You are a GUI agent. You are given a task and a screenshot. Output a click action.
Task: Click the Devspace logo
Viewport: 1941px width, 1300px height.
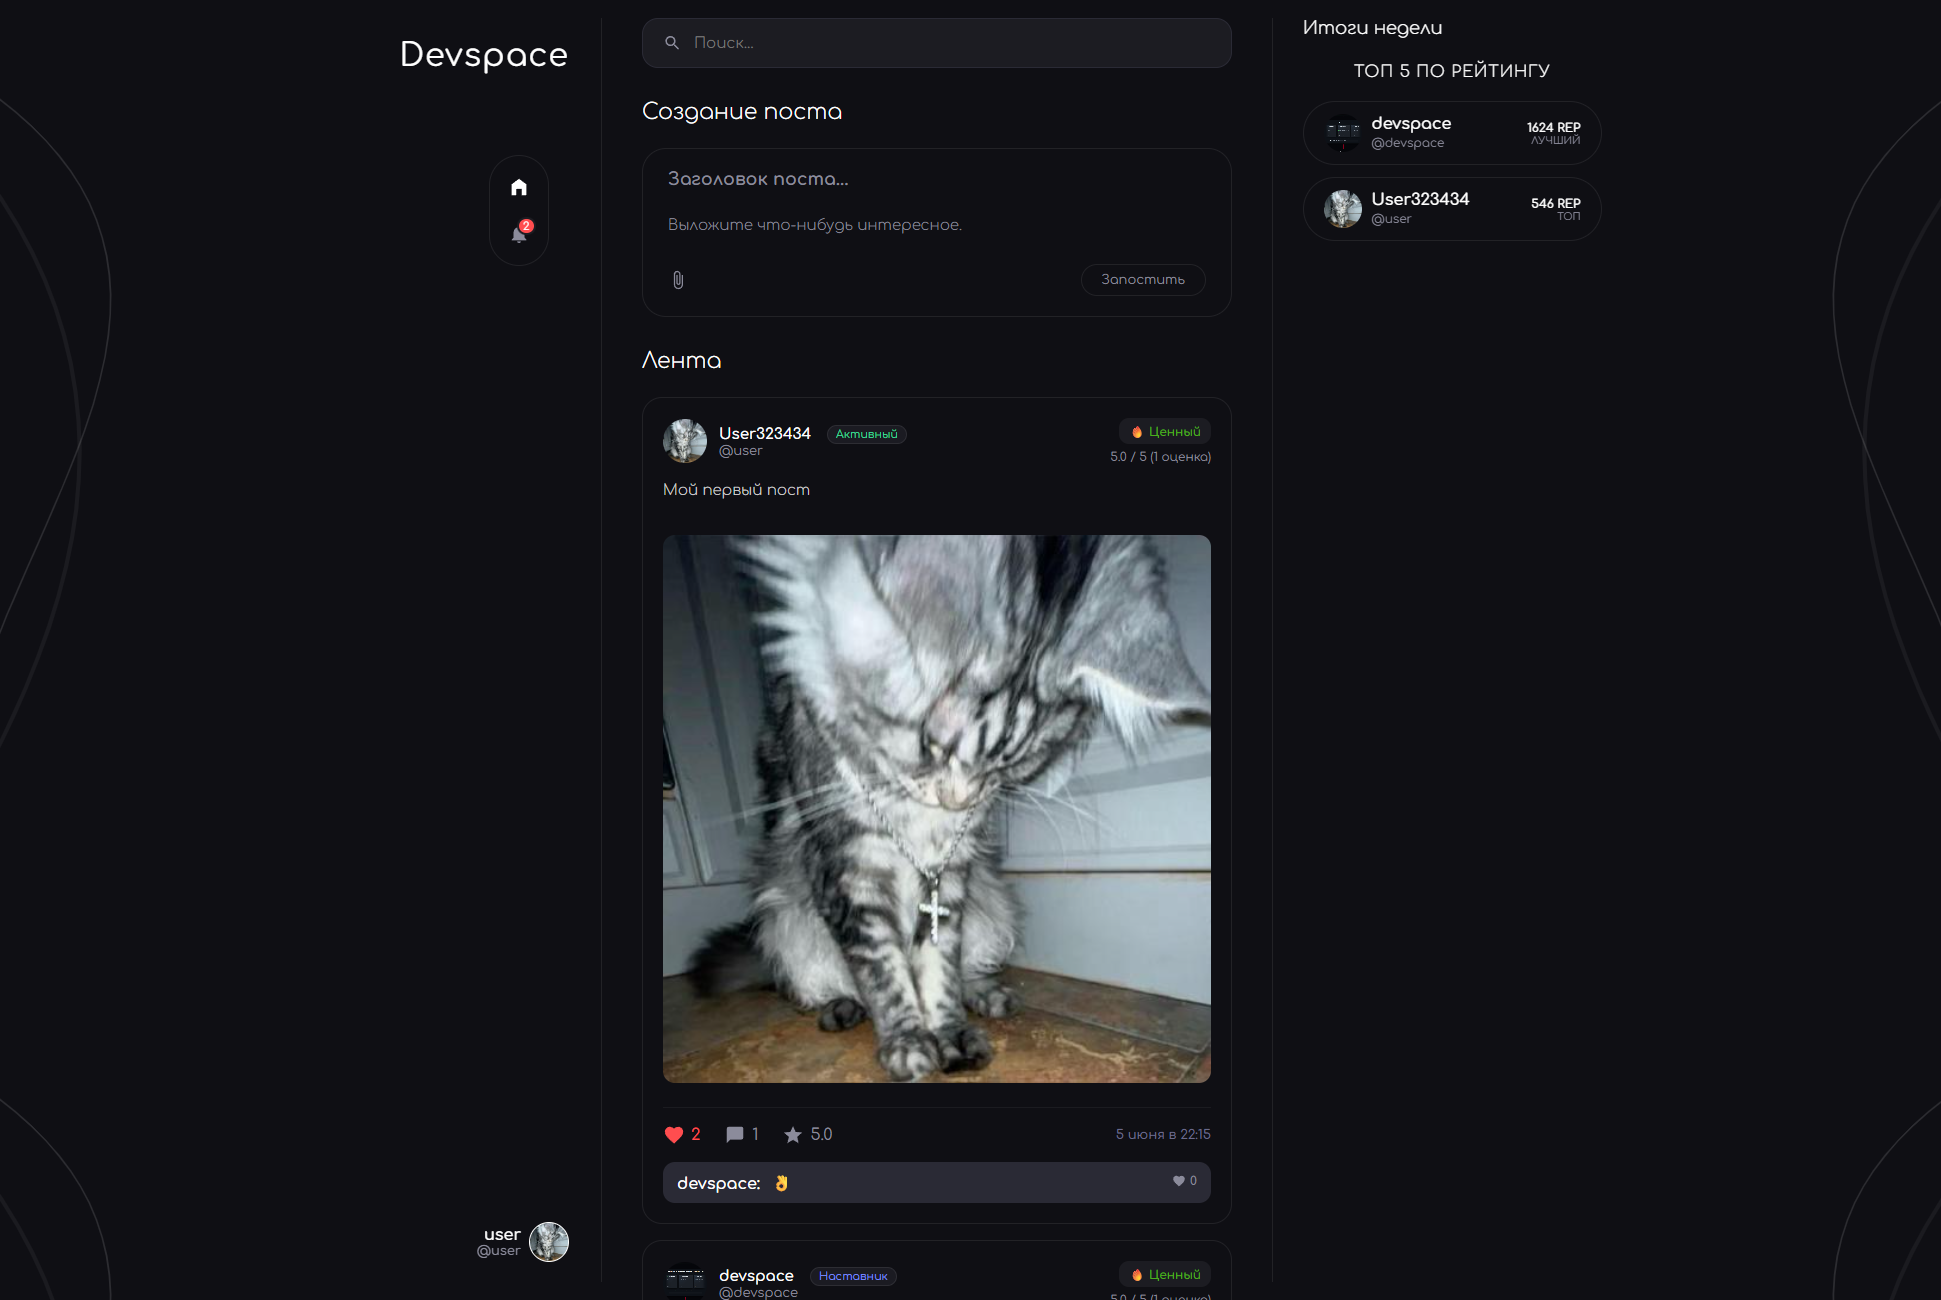pos(484,55)
